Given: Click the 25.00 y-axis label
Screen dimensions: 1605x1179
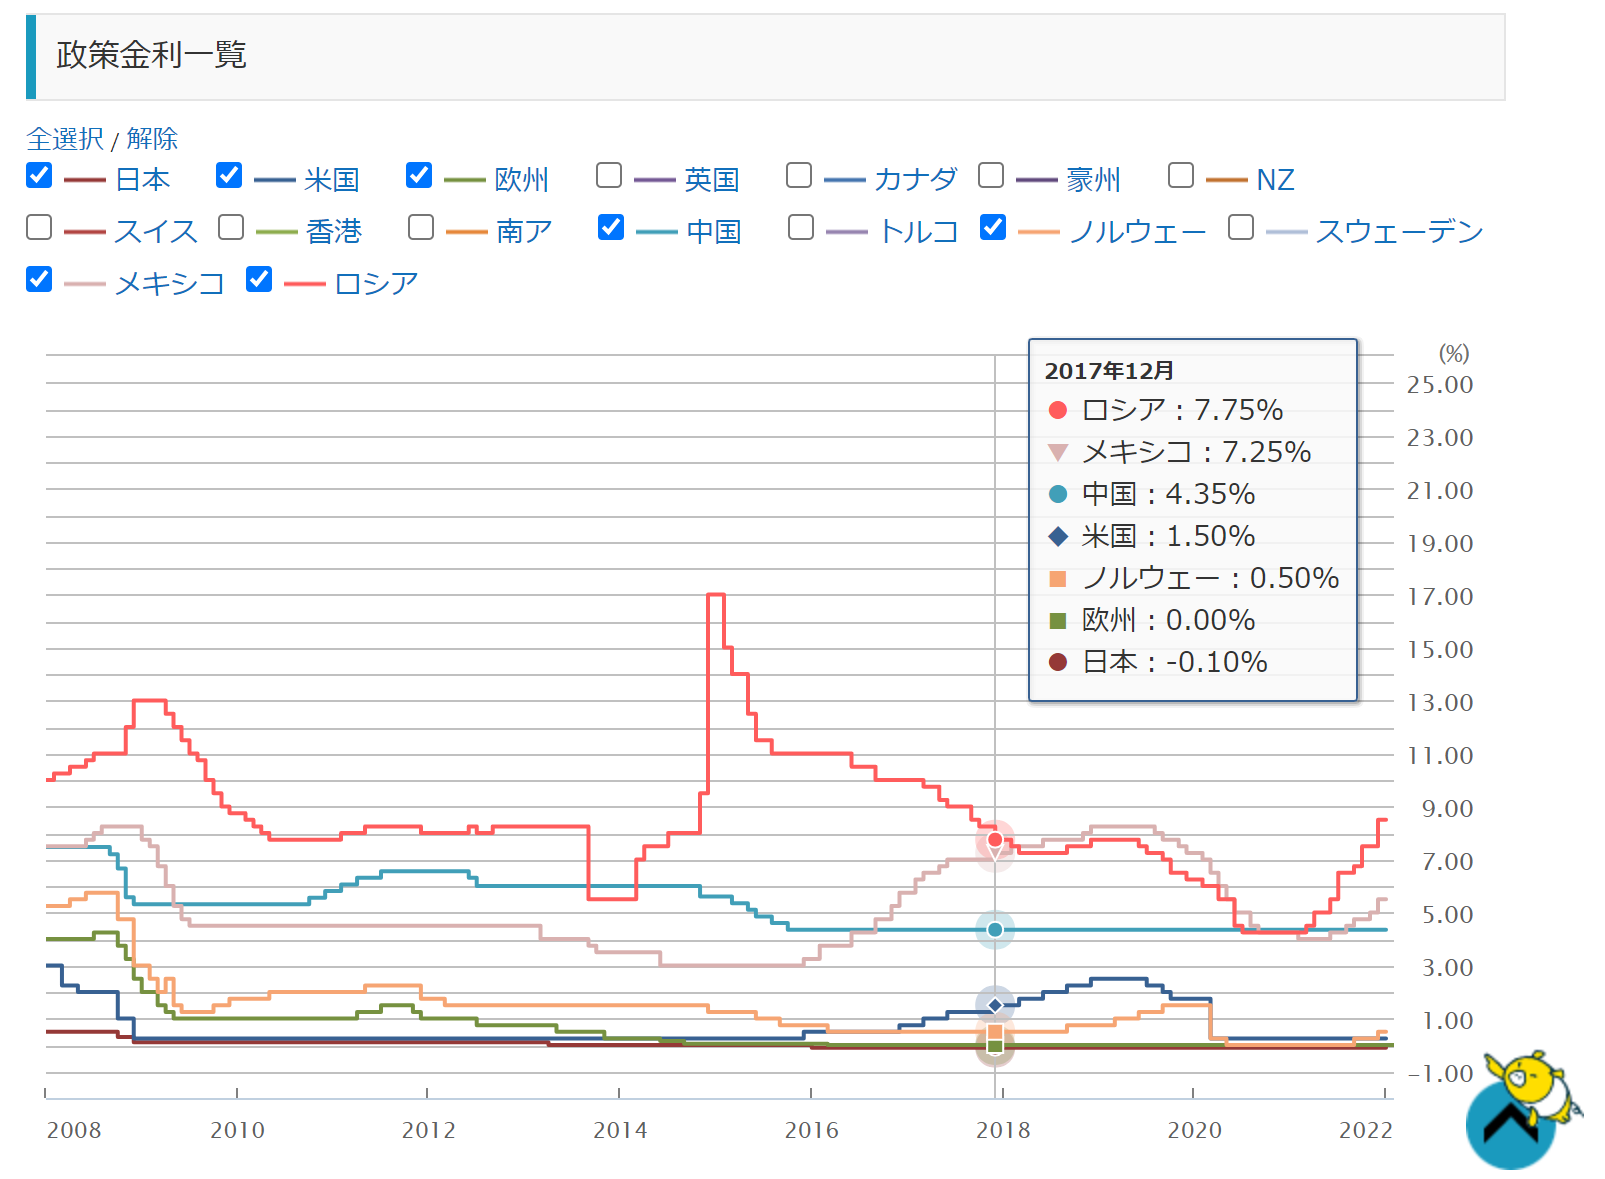Looking at the screenshot, I should [1440, 384].
